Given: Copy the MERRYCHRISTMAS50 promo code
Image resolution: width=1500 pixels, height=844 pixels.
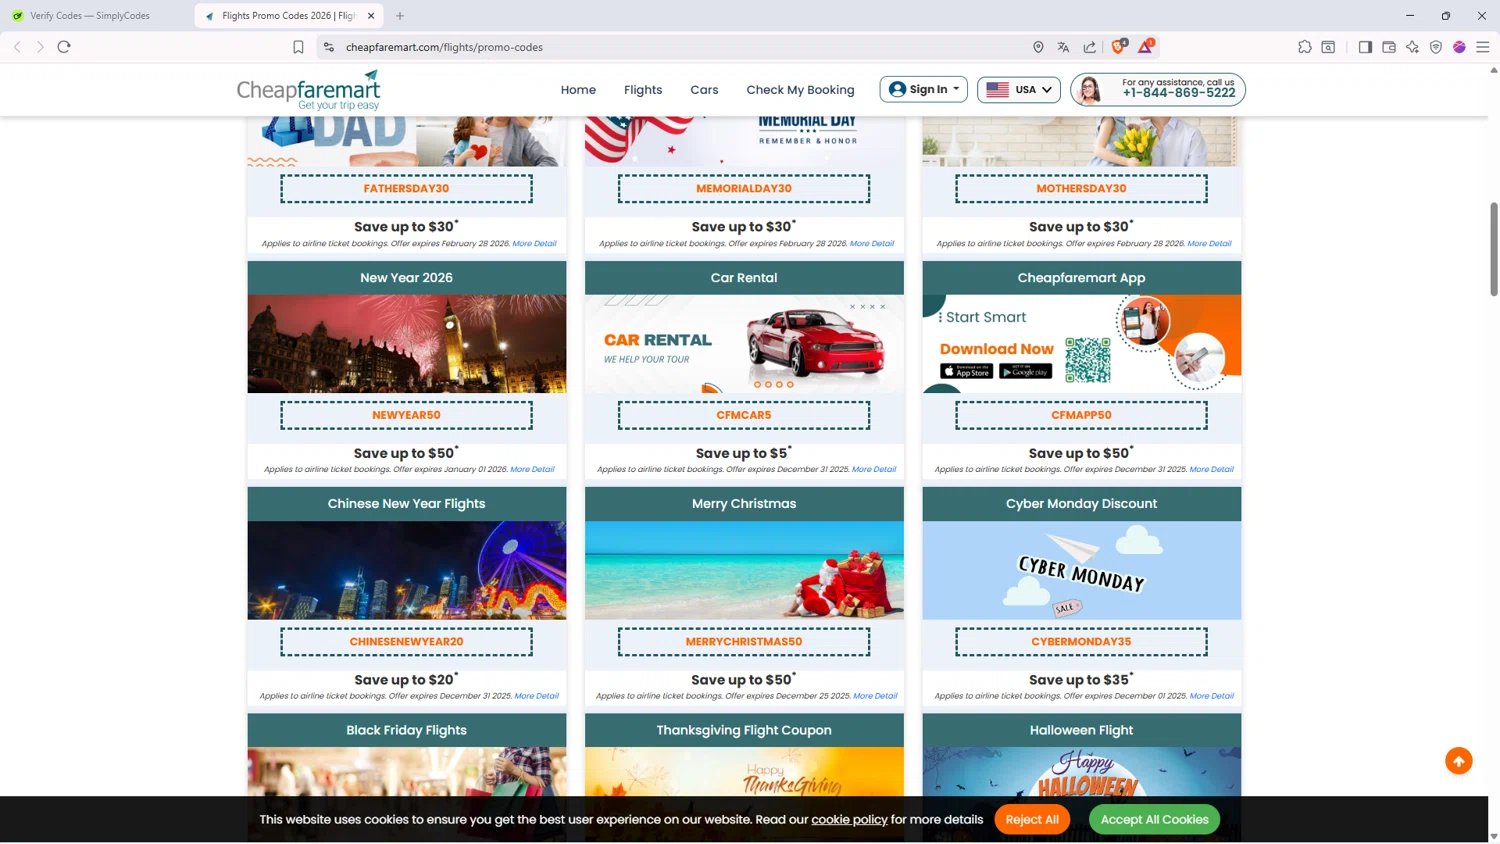Looking at the screenshot, I should 744,642.
